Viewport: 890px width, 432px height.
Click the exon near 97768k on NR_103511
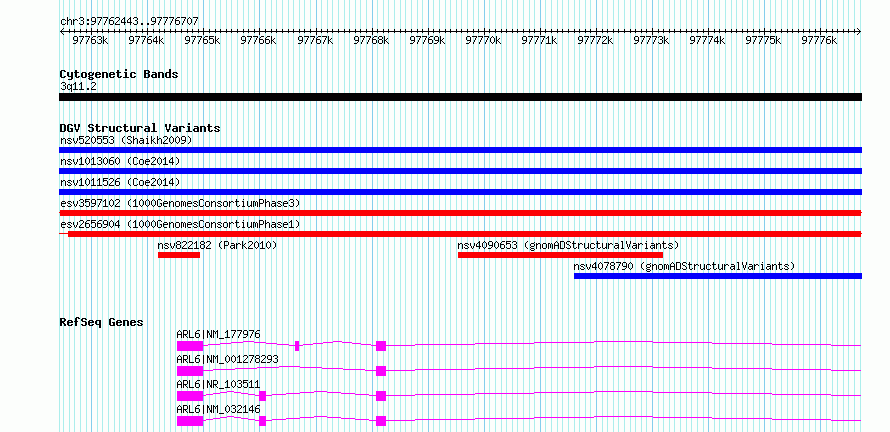[381, 396]
